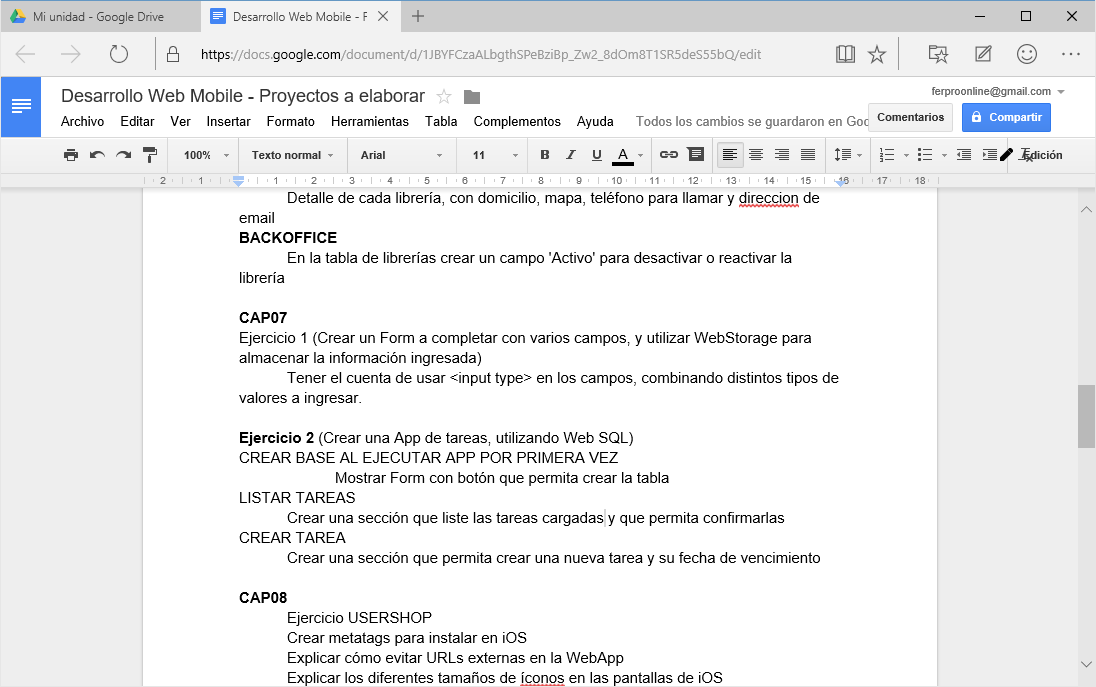Close Desarrollo Web Mobile tab
The image size is (1096, 687).
[x=383, y=17]
